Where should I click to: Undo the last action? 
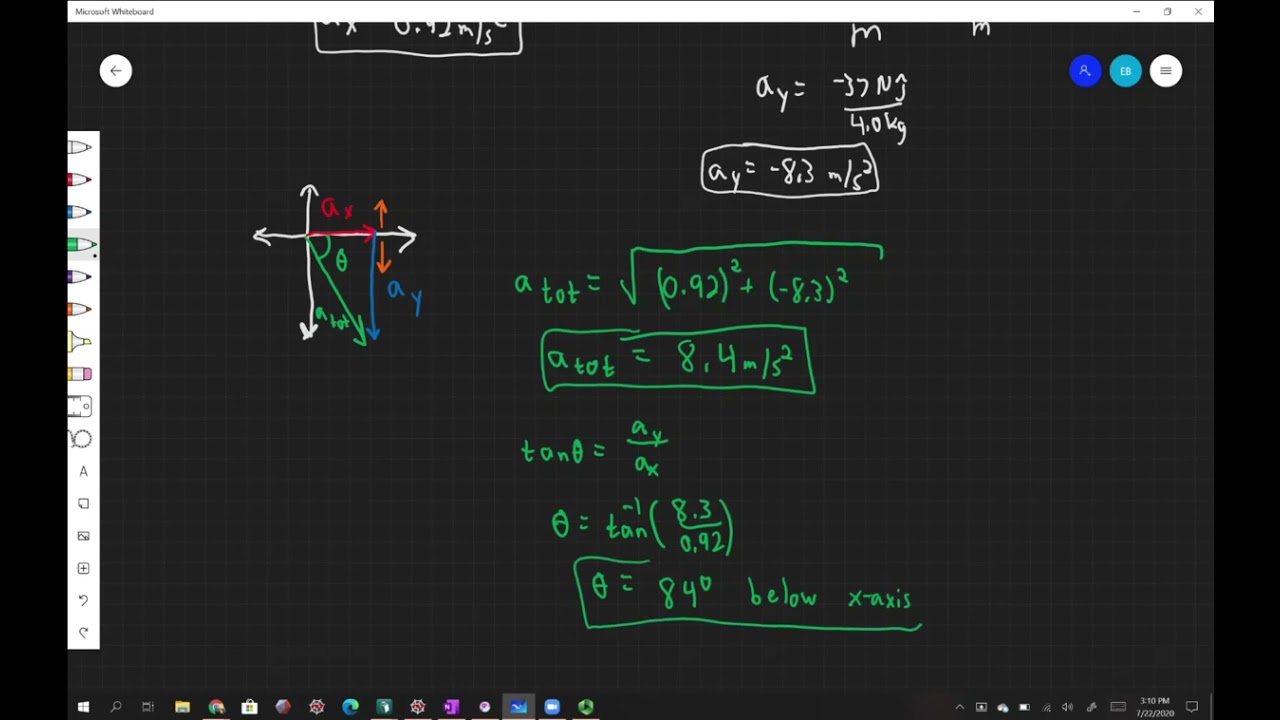[83, 600]
